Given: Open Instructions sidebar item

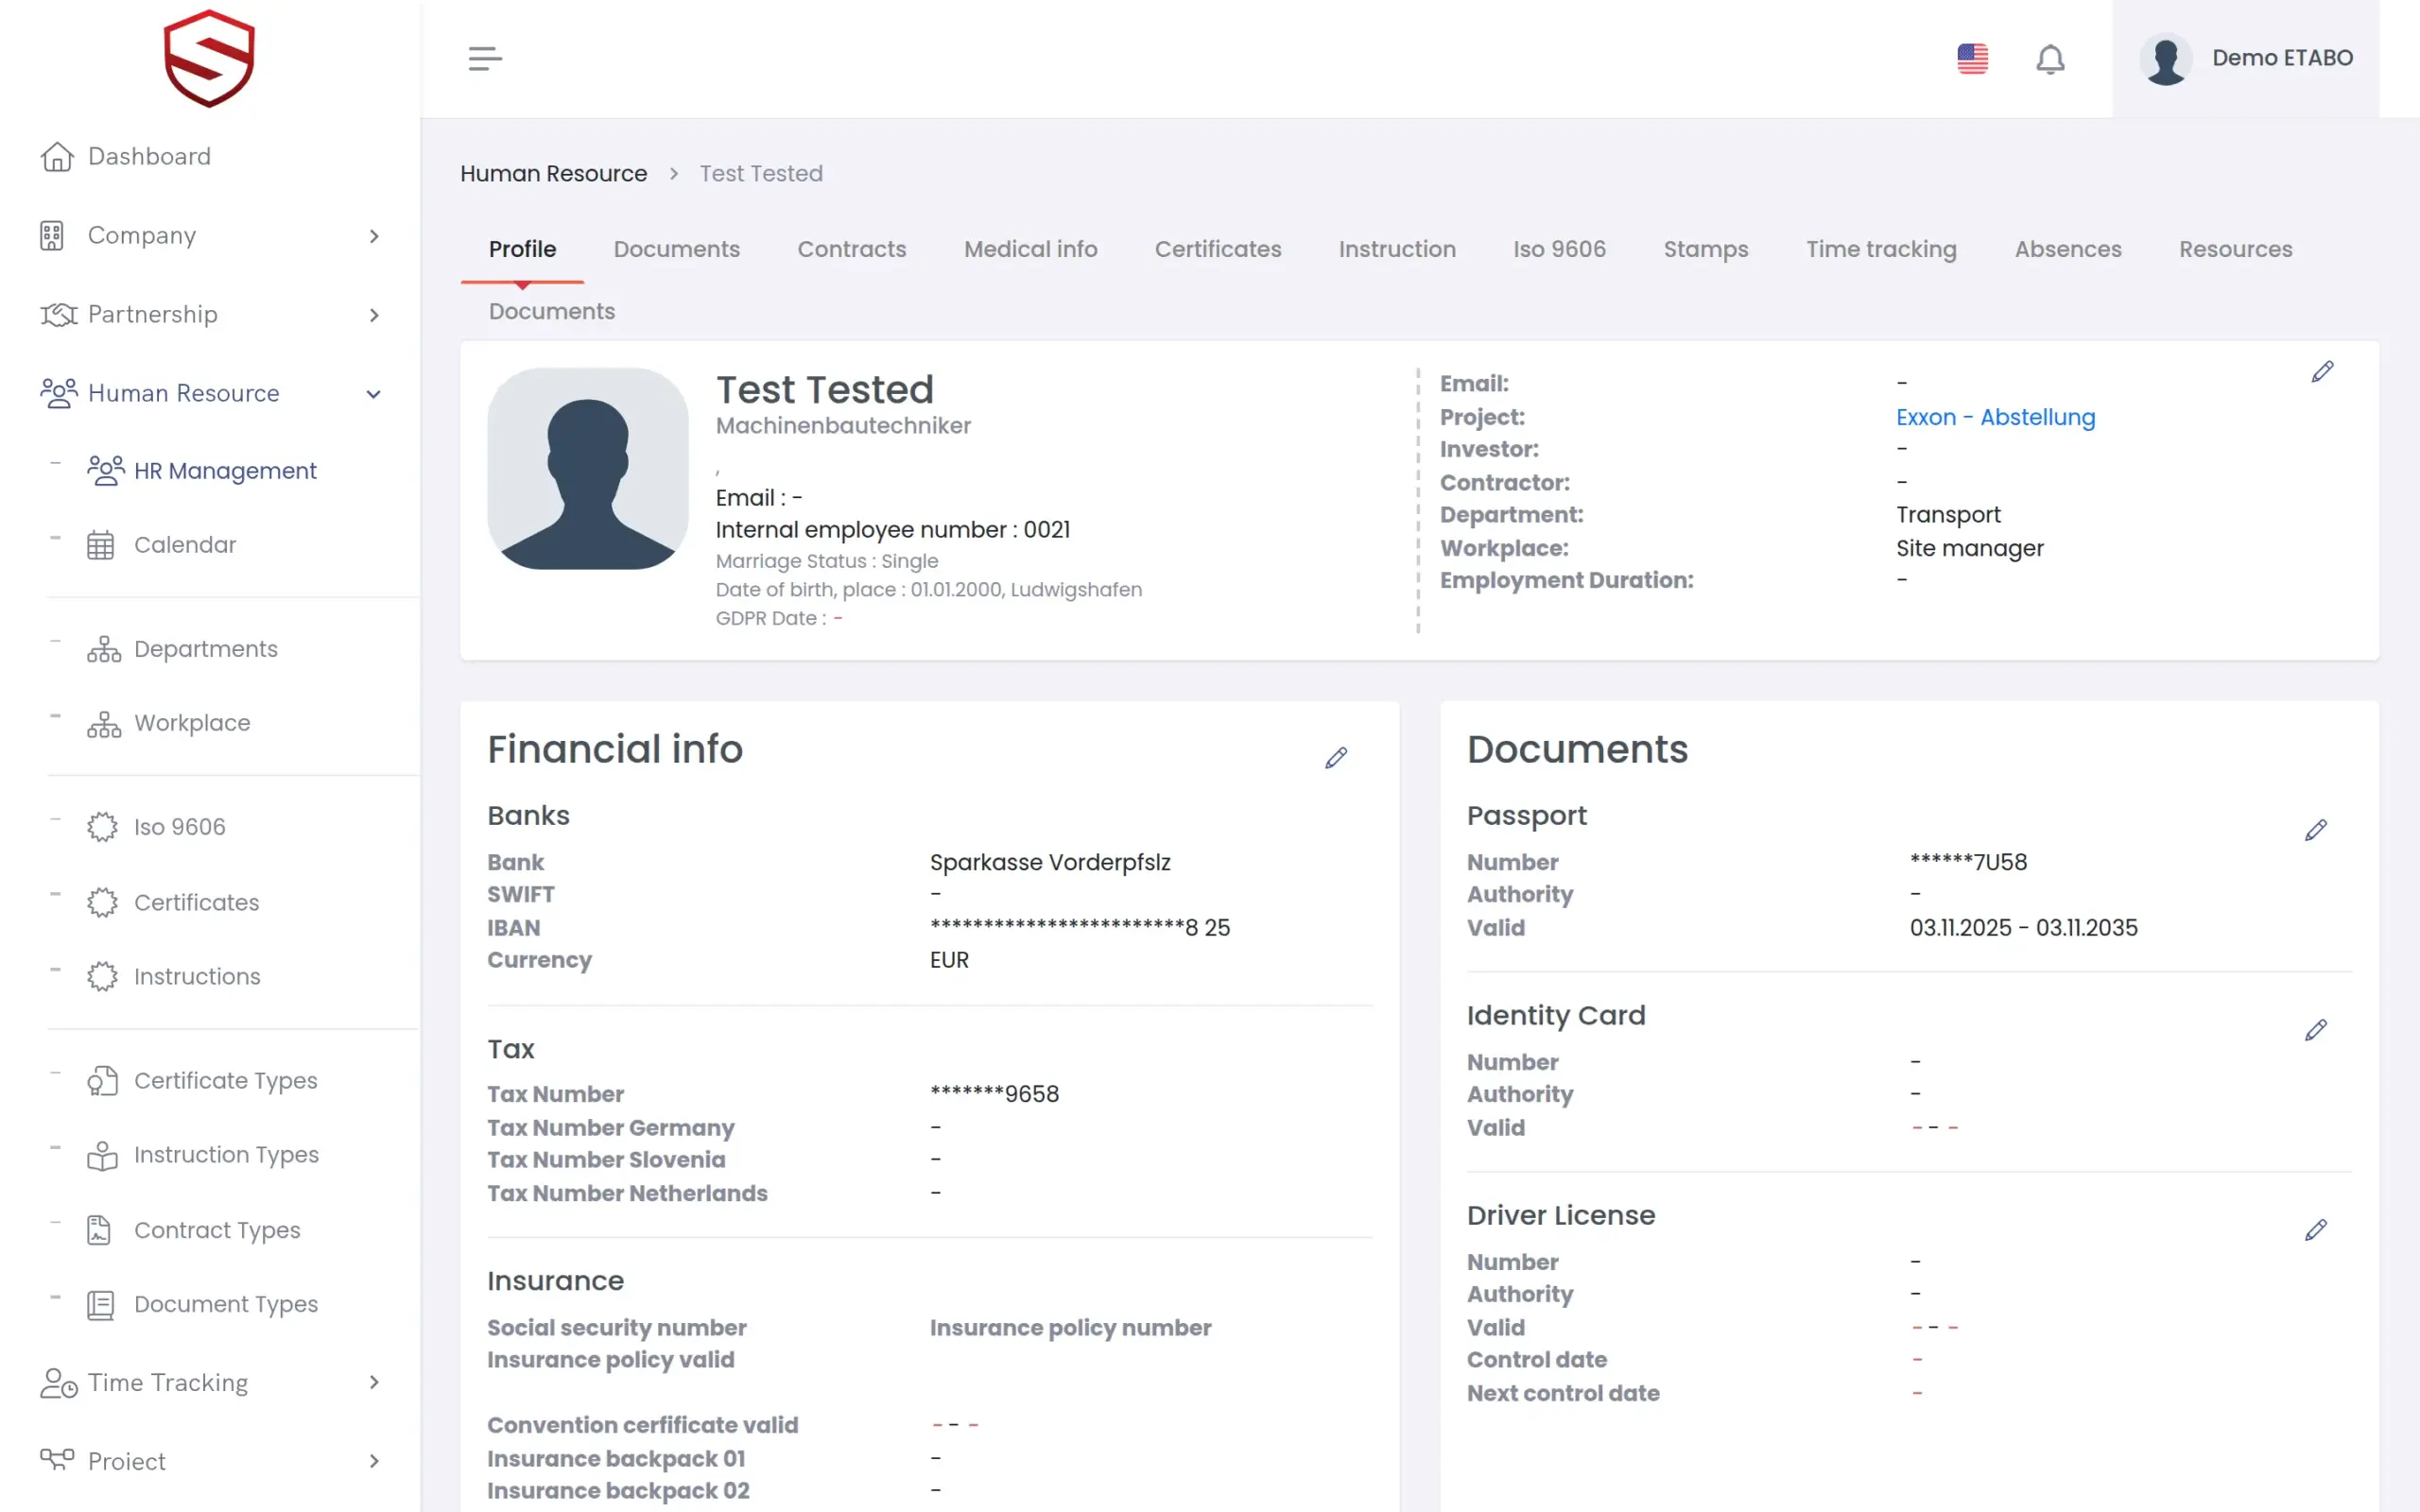Looking at the screenshot, I should click(173, 977).
